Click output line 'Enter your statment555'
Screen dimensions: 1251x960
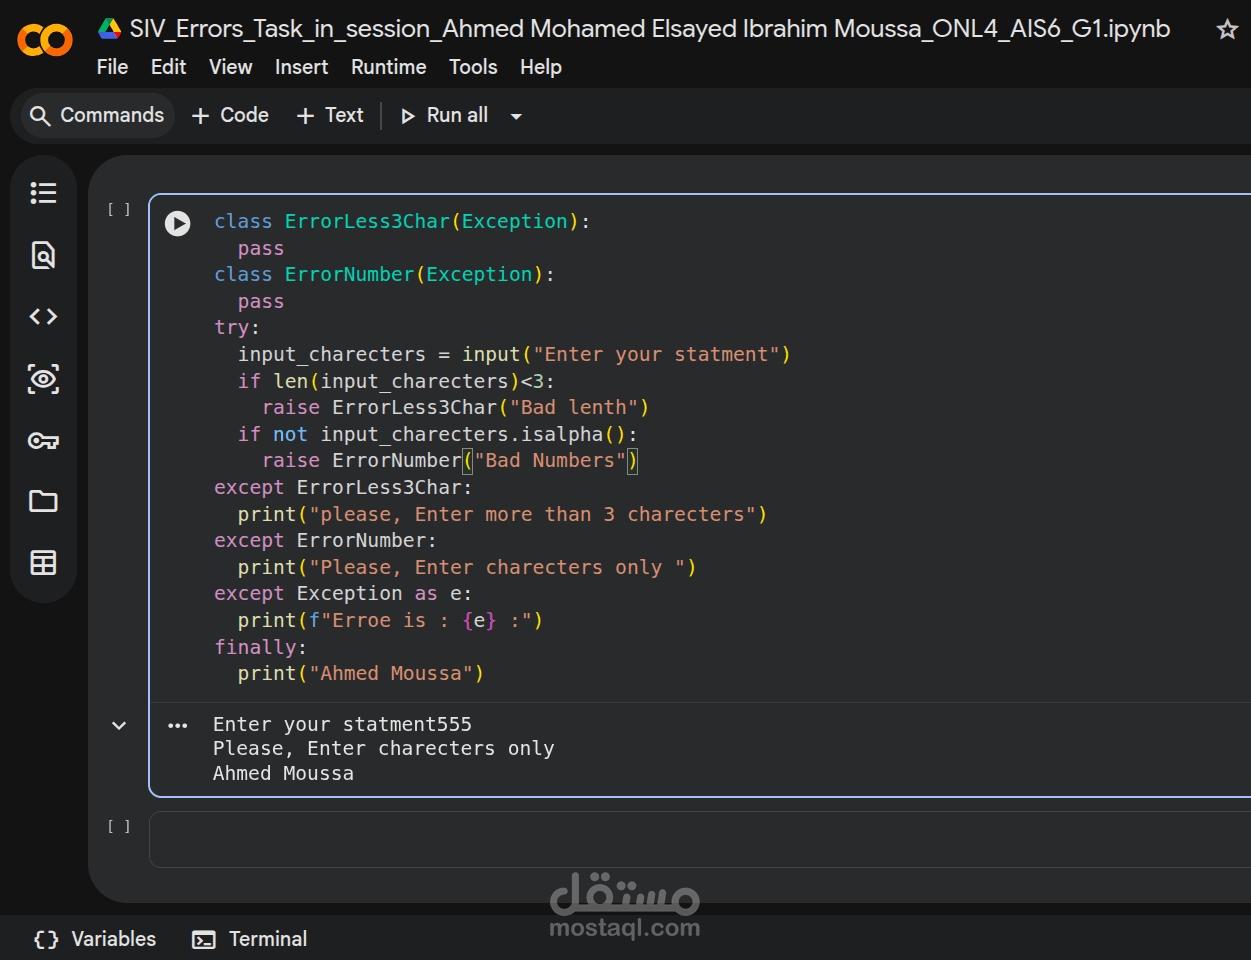pyautogui.click(x=342, y=724)
